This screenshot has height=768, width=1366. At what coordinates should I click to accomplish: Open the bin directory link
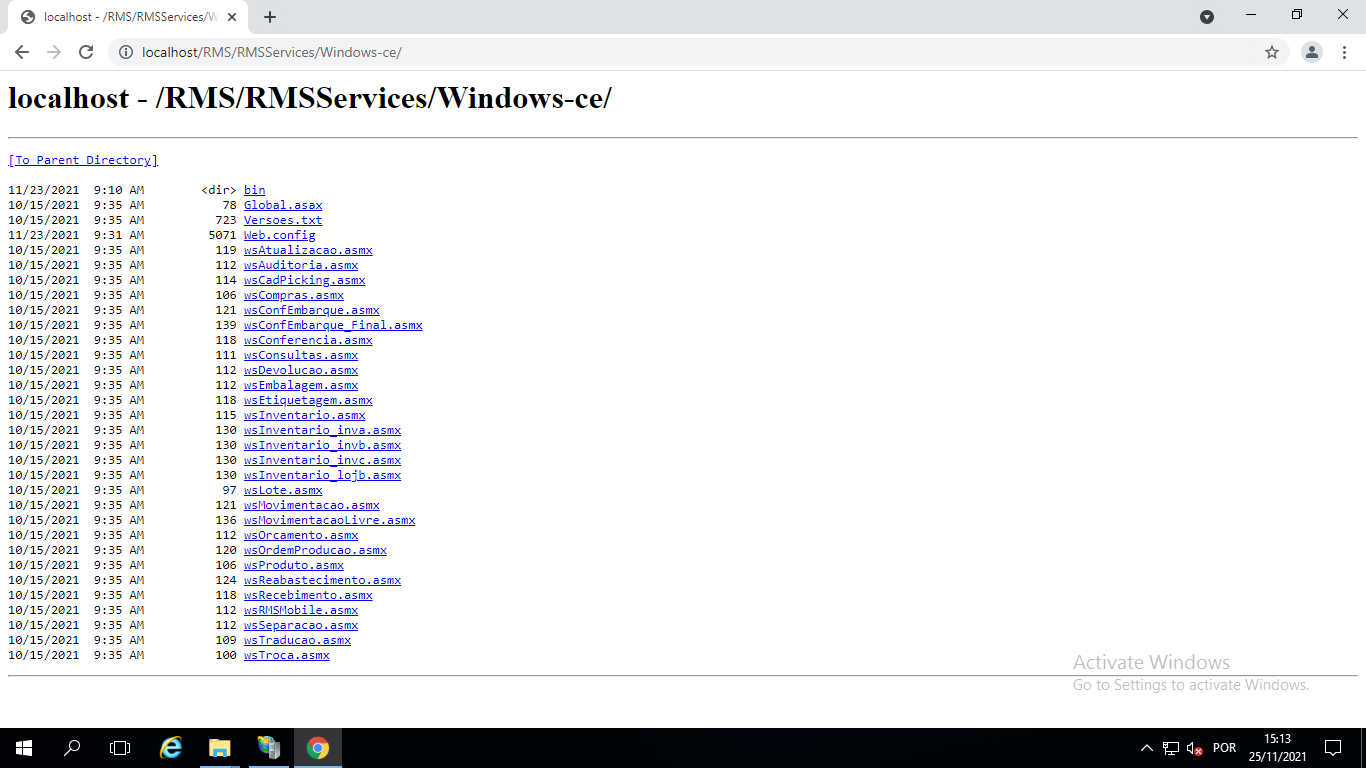tap(254, 190)
